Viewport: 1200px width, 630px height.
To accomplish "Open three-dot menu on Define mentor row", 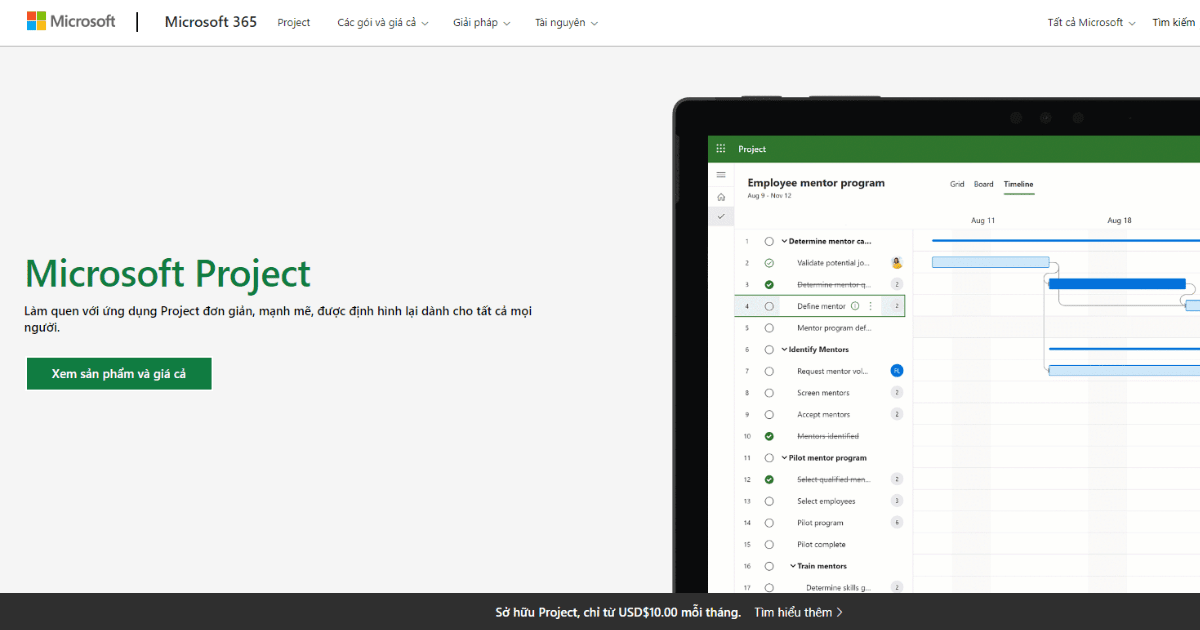I will point(870,306).
